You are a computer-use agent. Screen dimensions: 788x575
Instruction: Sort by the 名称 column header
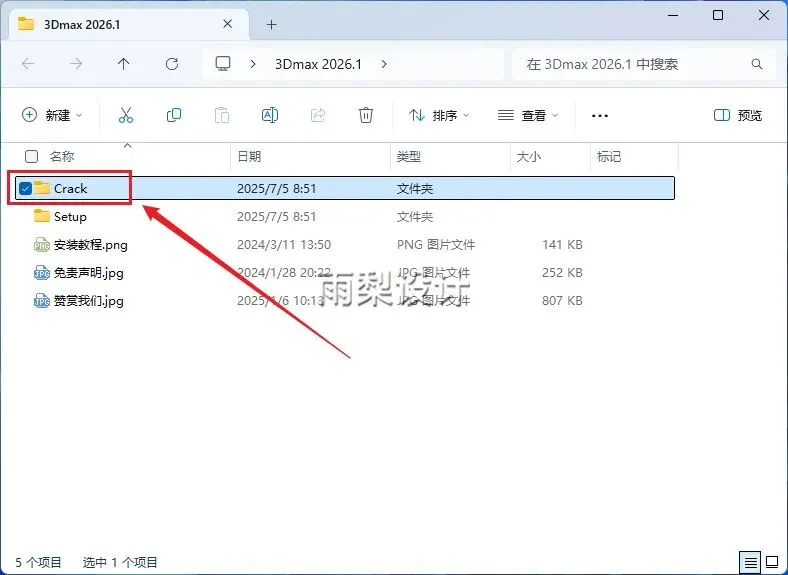click(62, 156)
